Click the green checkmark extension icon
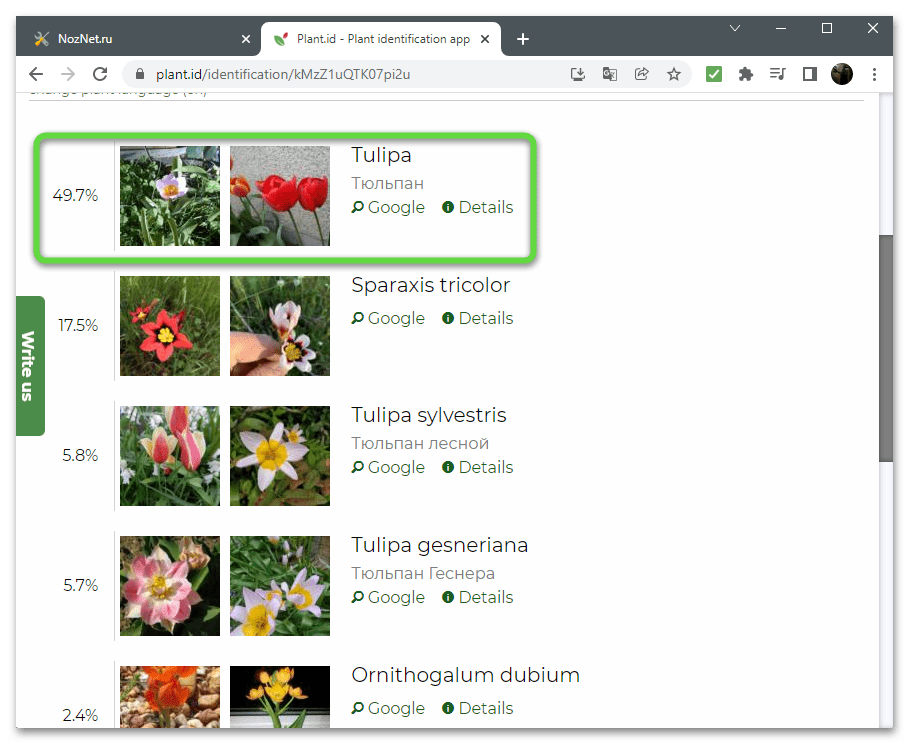Image resolution: width=909 pixels, height=744 pixels. click(714, 74)
